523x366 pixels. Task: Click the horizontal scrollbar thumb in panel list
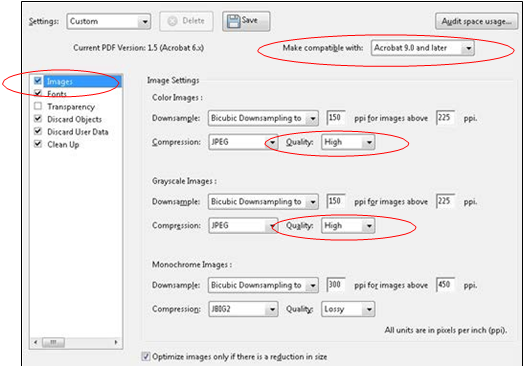click(53, 342)
